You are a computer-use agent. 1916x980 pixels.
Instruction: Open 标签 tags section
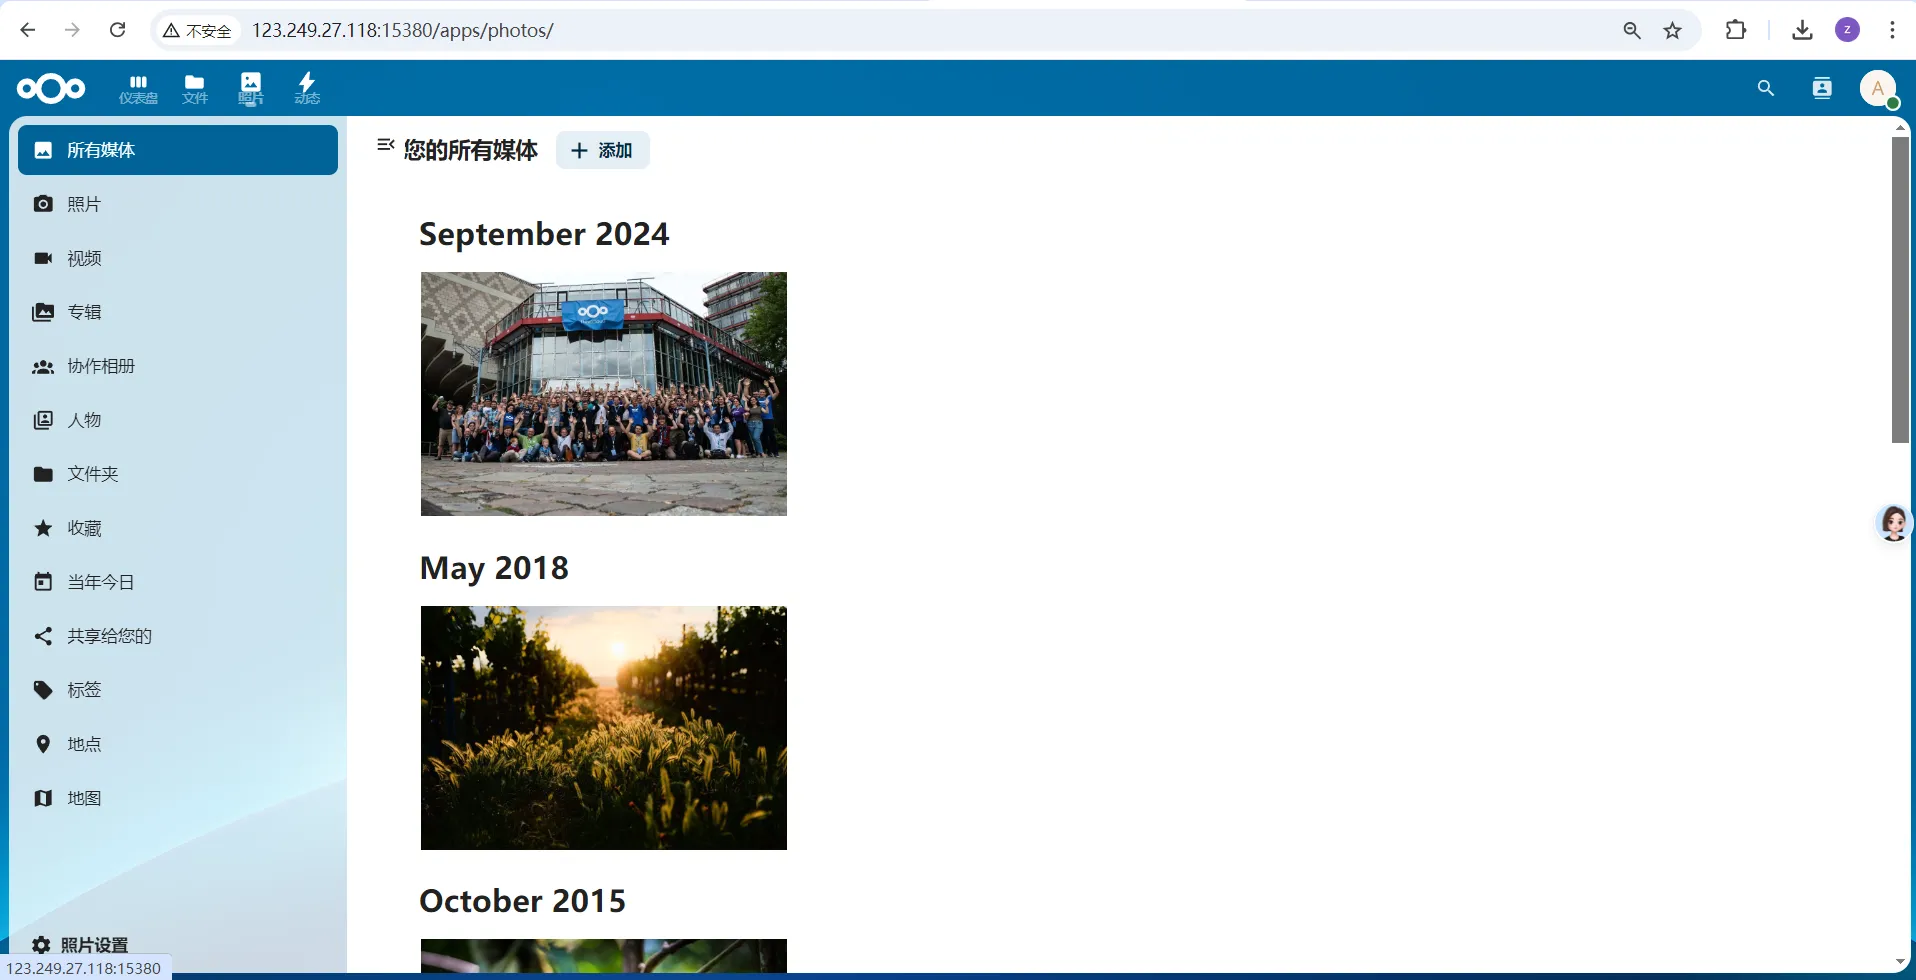[178, 690]
